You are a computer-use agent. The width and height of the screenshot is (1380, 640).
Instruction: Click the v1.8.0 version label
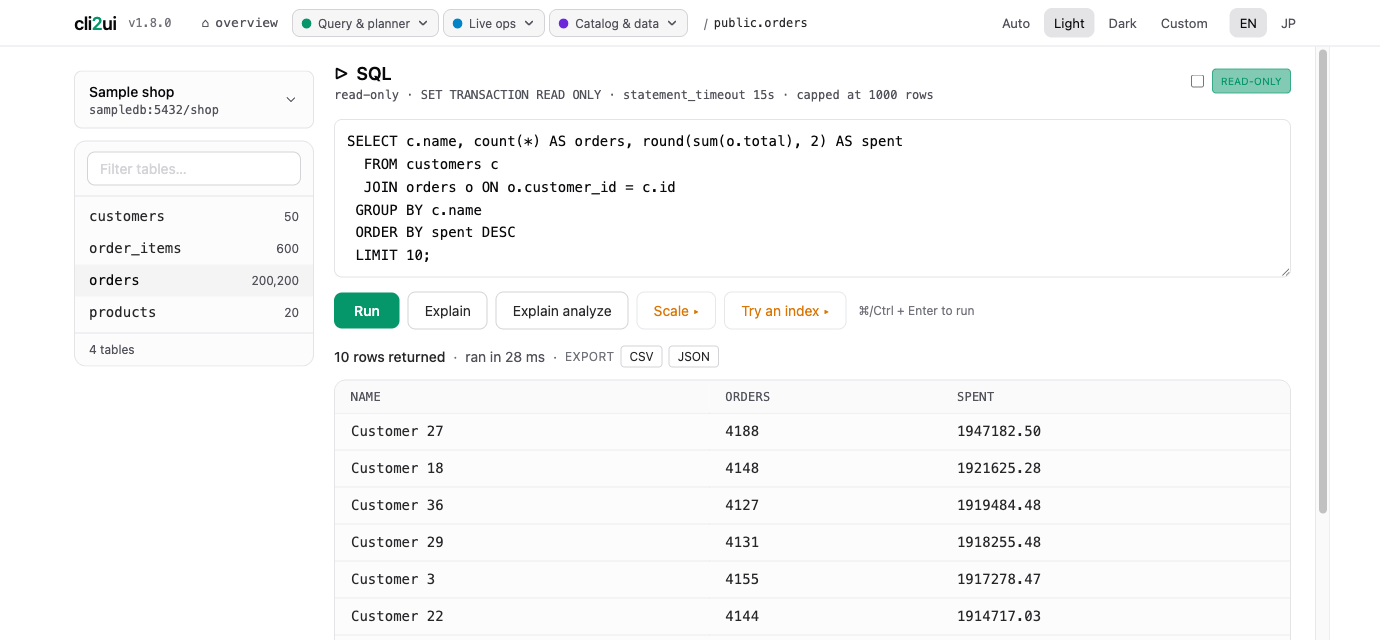(150, 23)
